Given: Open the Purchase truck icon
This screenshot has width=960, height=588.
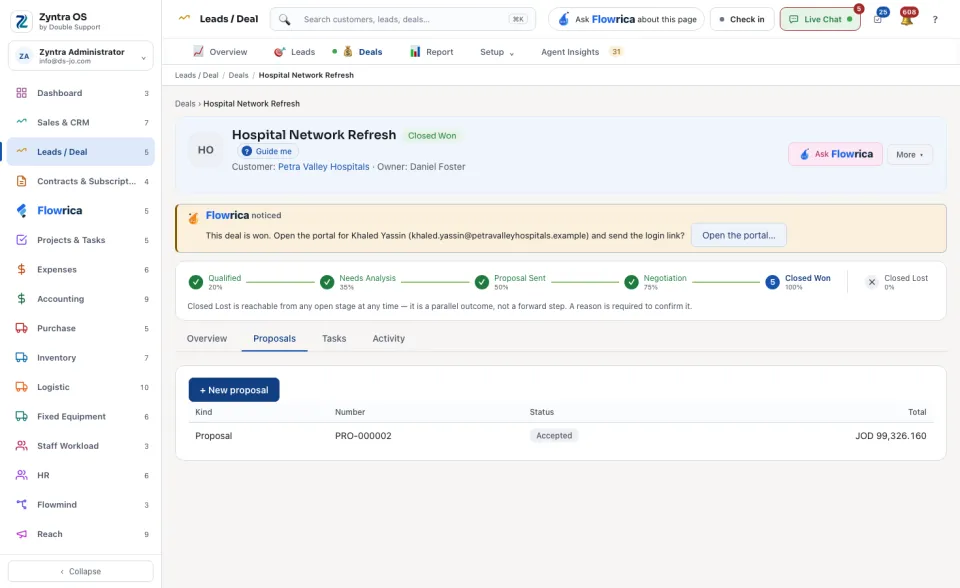Looking at the screenshot, I should click(21, 328).
